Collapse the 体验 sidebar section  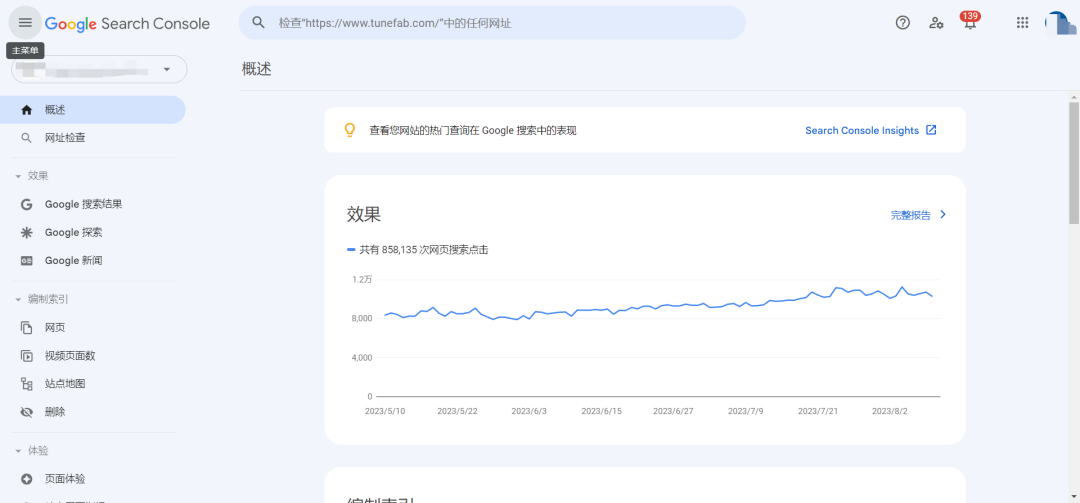(x=32, y=451)
